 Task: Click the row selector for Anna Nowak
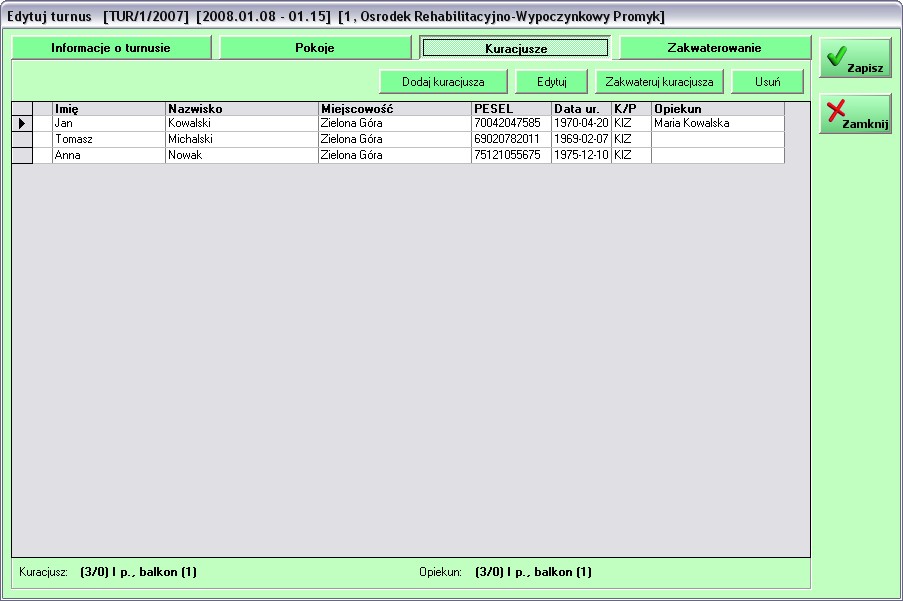click(22, 155)
